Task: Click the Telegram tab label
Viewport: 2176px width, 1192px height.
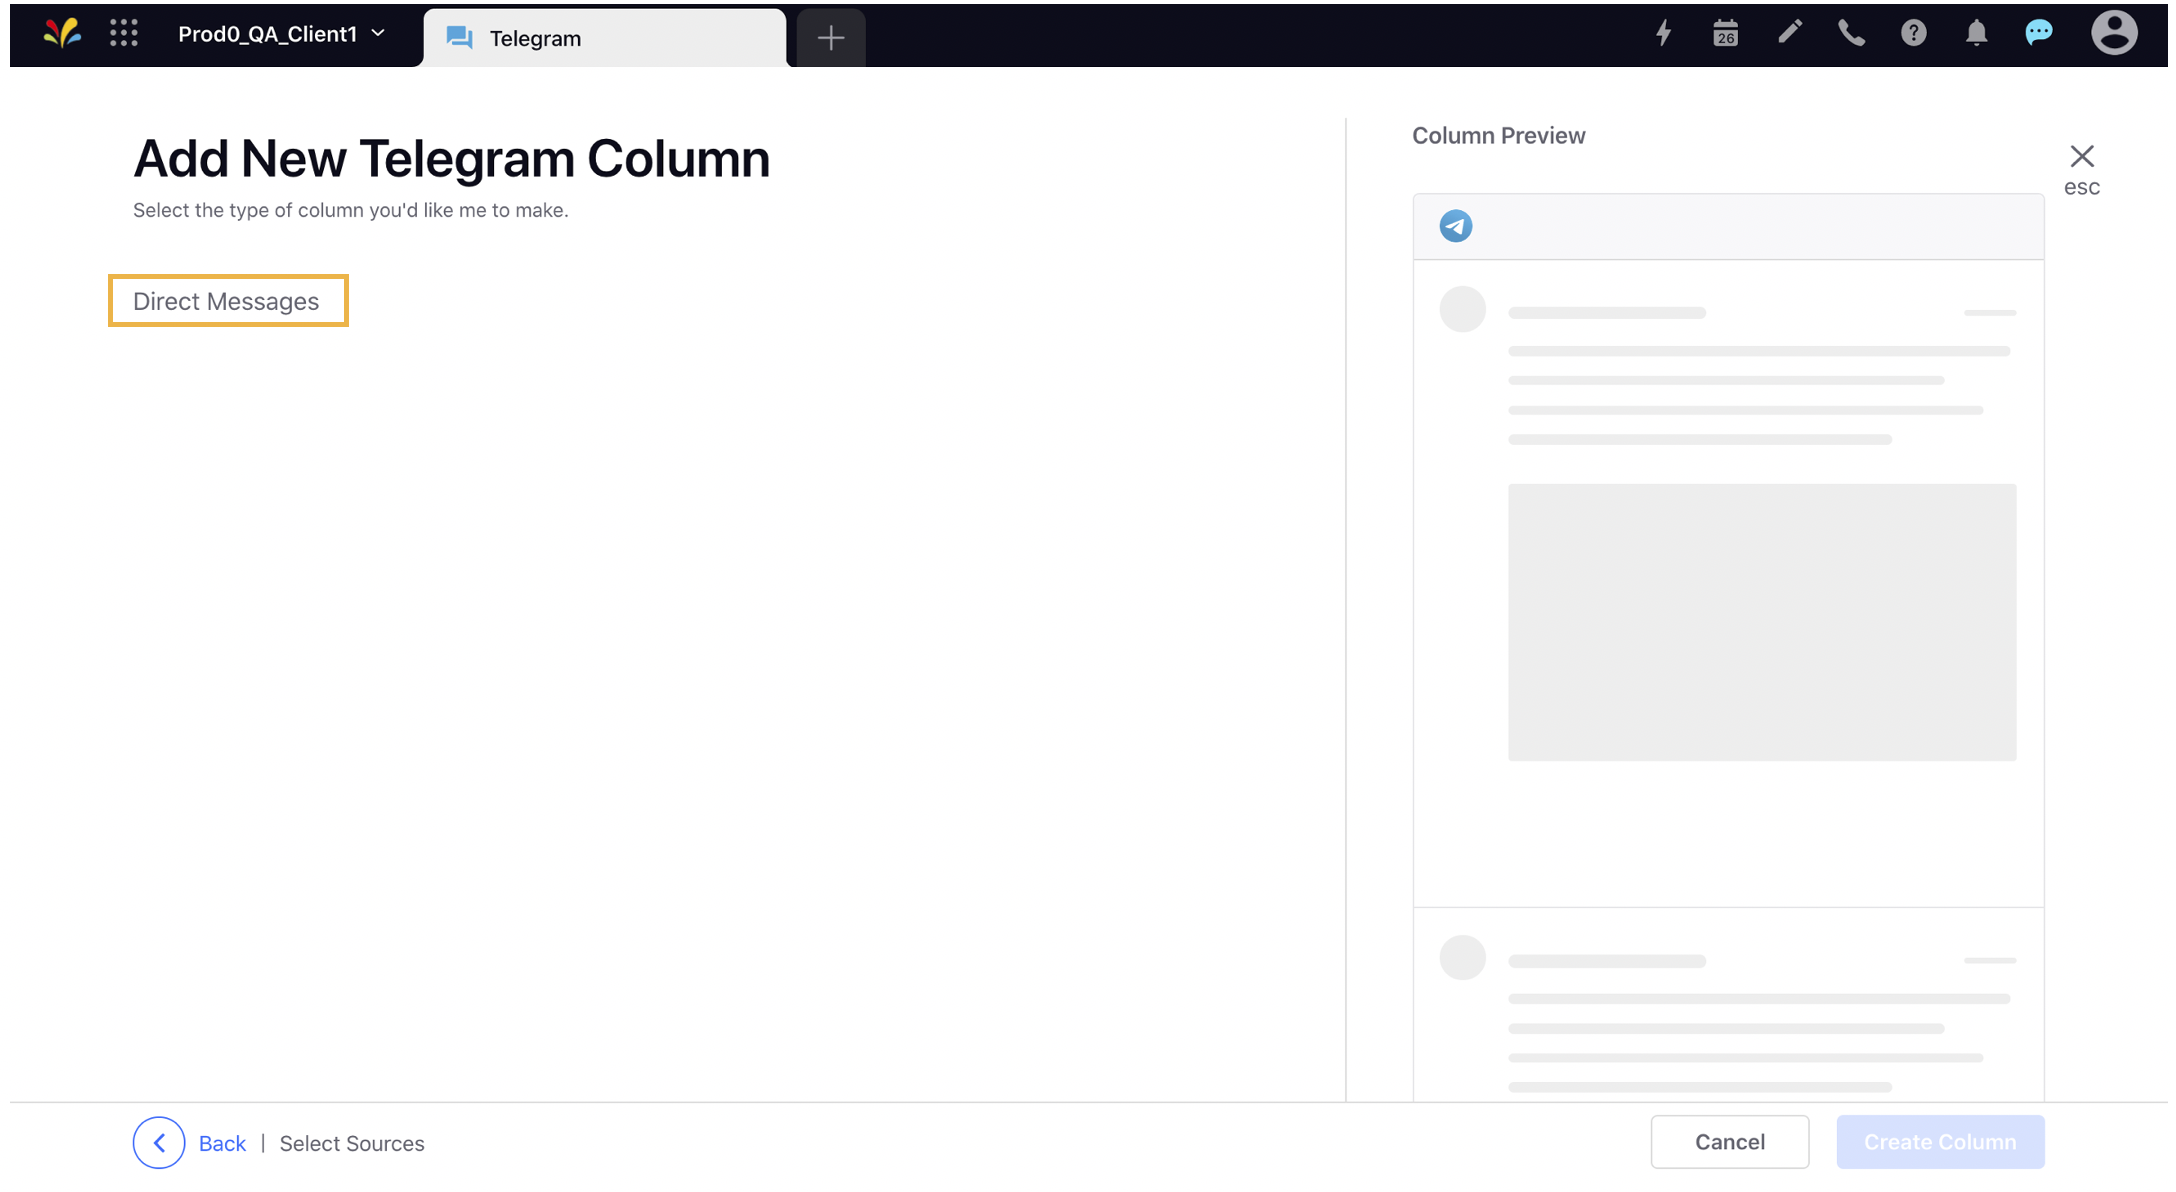Action: coord(536,37)
